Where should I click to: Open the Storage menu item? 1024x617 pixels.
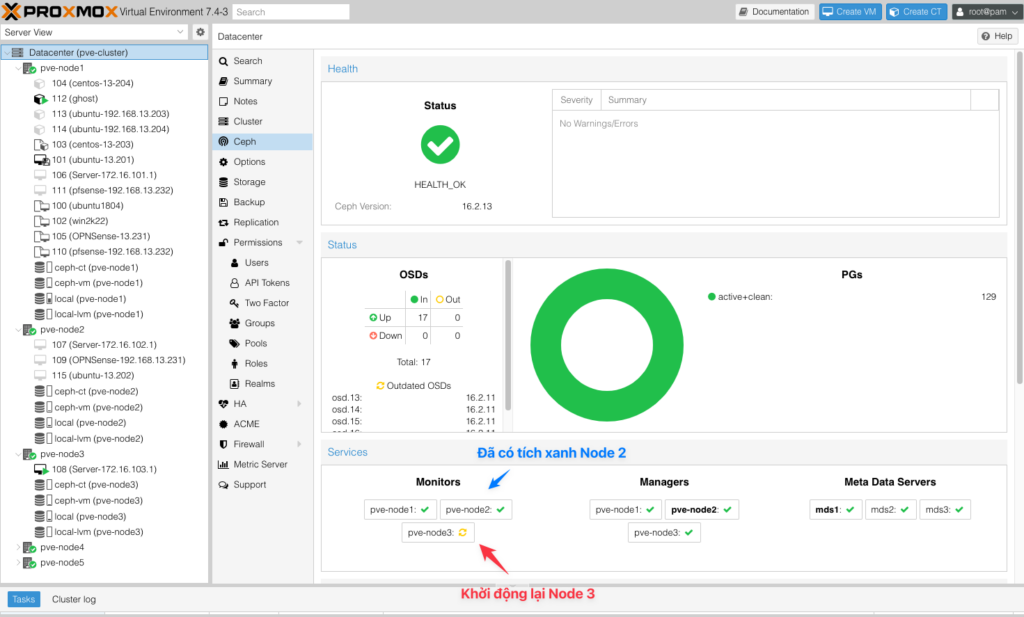pos(263,182)
